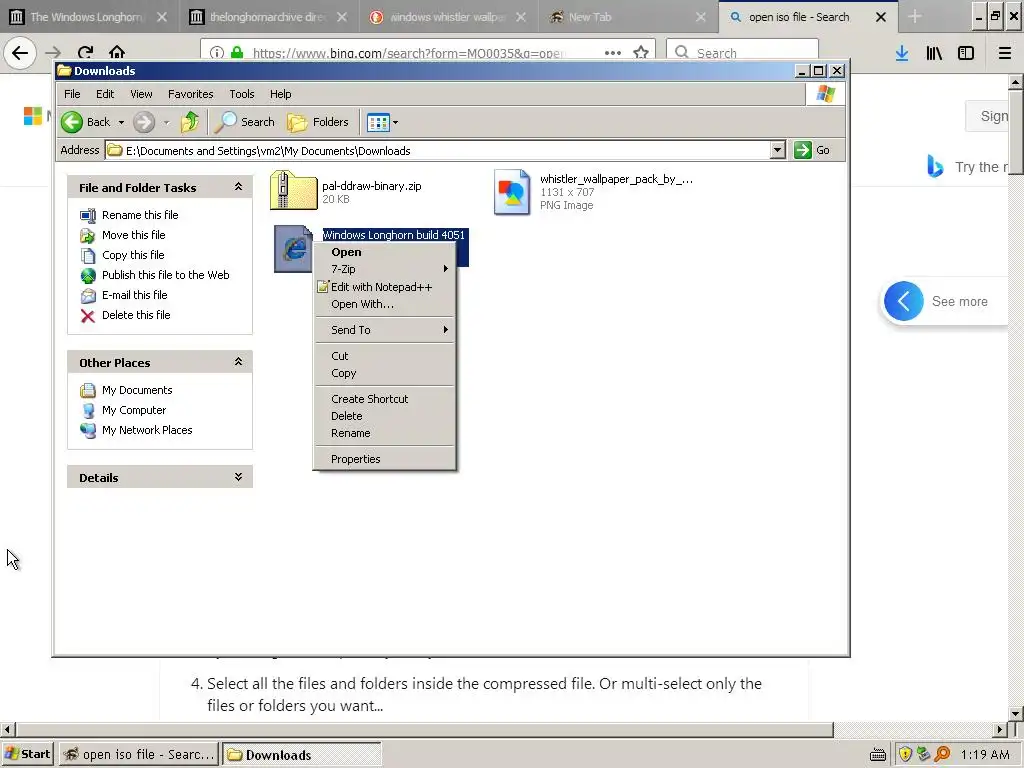
Task: Expand the Details panel
Action: (238, 477)
